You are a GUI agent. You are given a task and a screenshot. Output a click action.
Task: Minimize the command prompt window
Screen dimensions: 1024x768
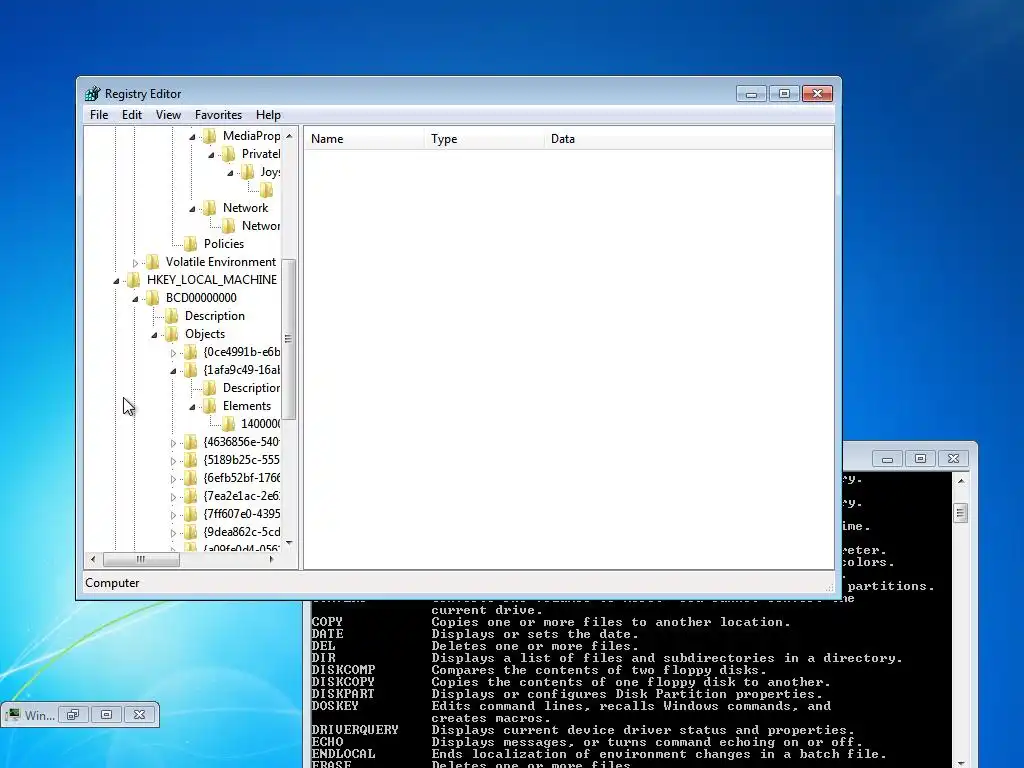click(888, 459)
